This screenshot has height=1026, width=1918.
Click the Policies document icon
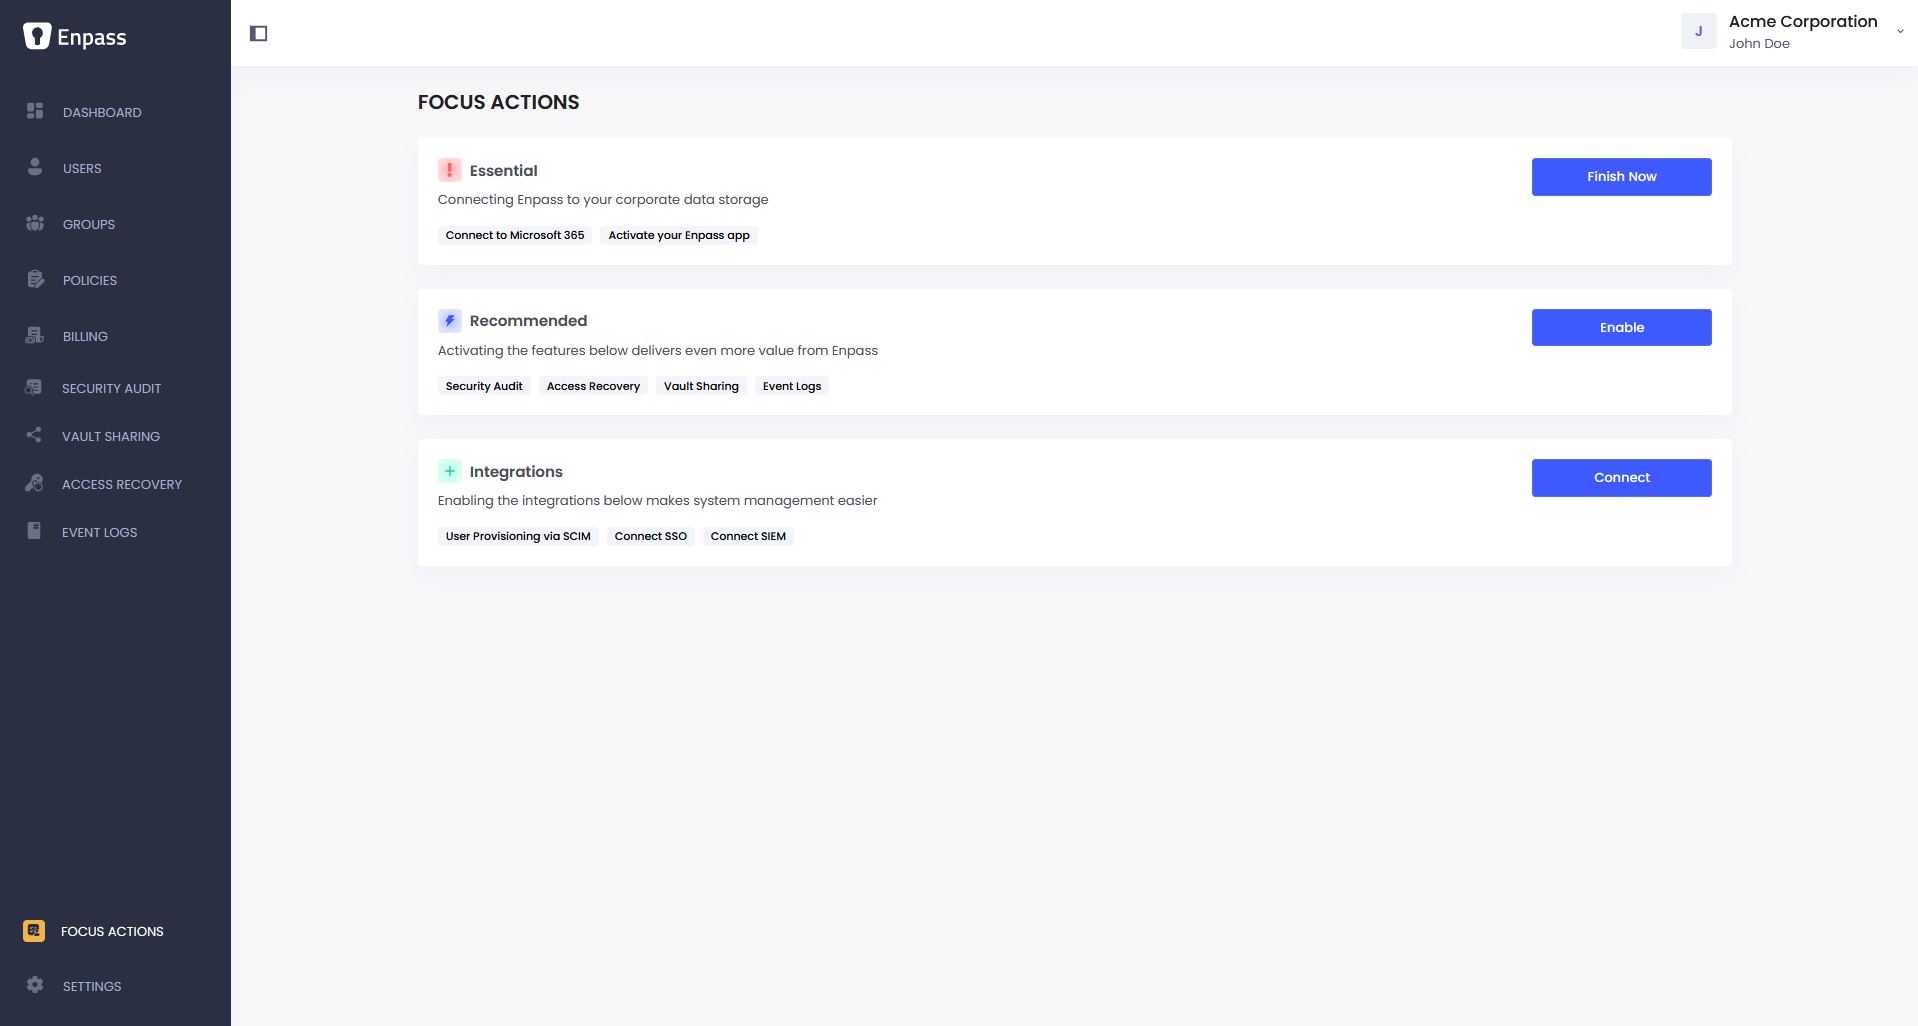pyautogui.click(x=35, y=279)
